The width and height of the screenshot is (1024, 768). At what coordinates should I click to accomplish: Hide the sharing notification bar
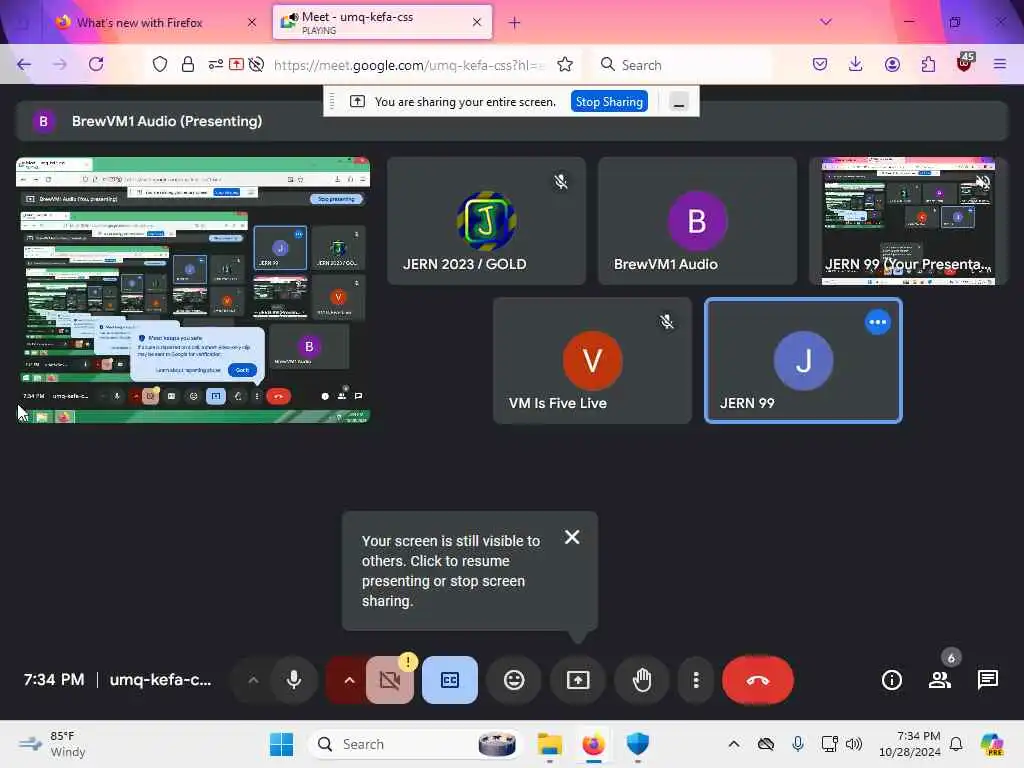[679, 102]
